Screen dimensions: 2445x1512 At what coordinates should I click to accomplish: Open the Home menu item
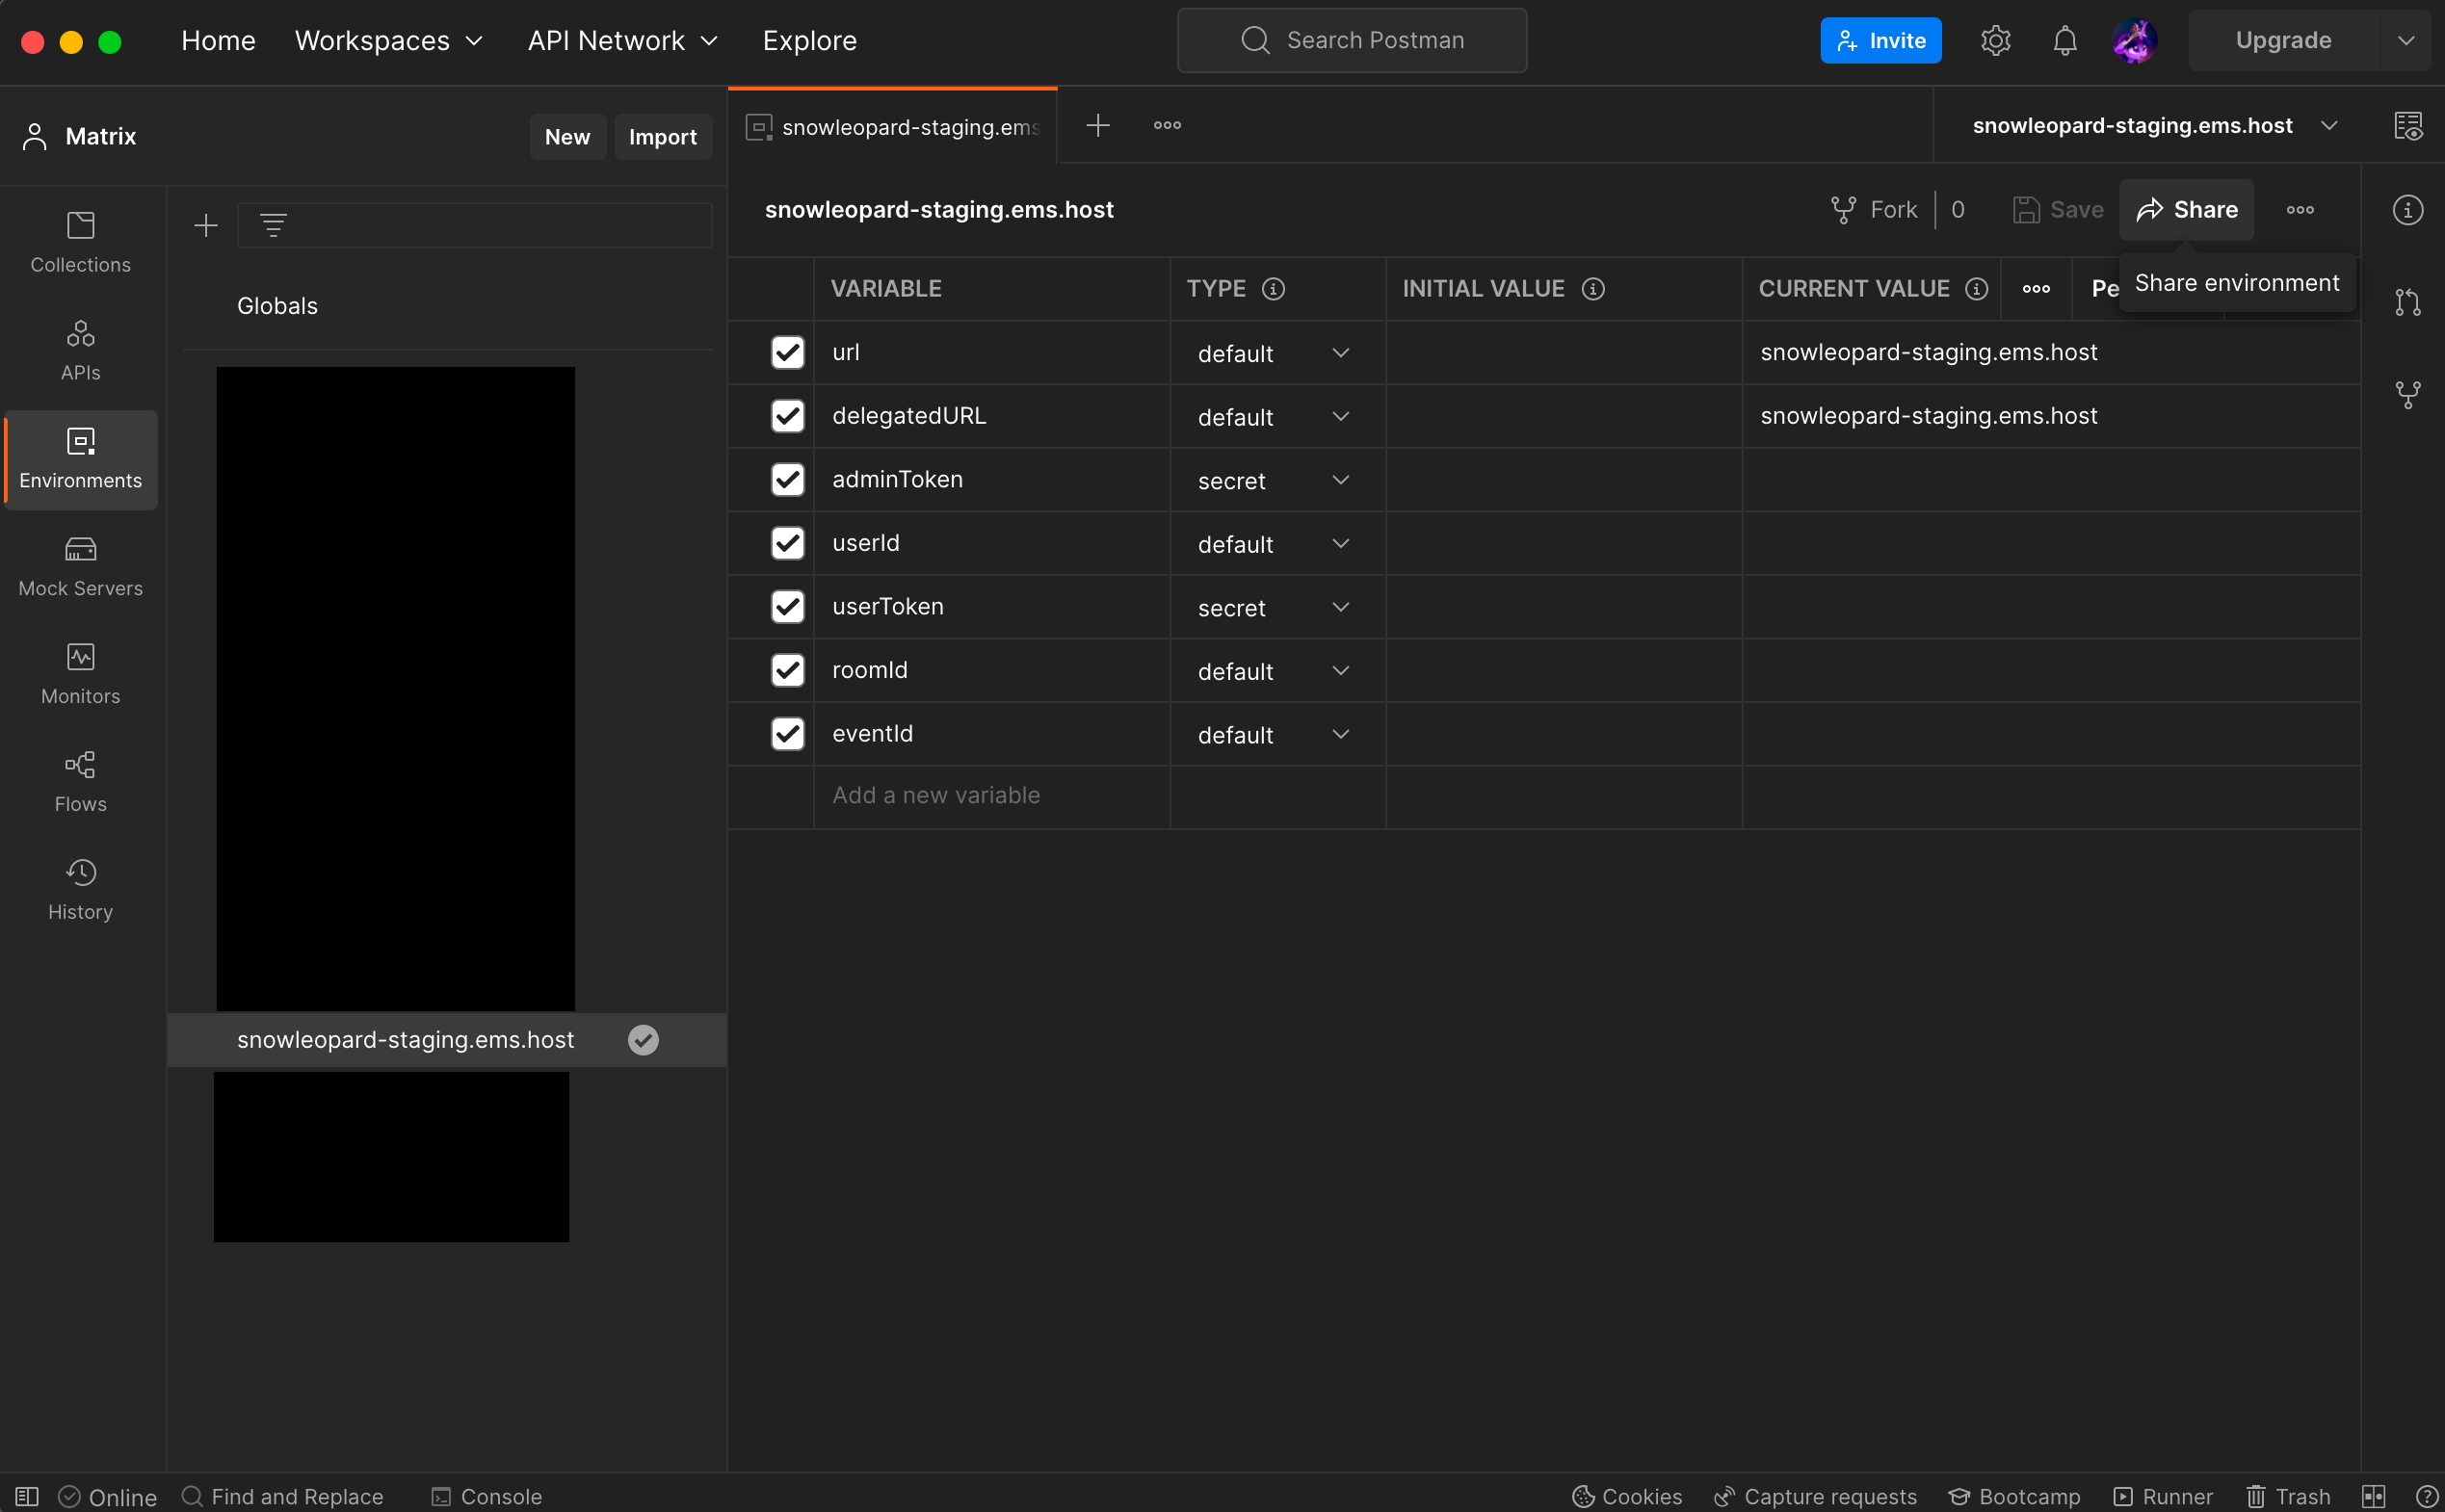pyautogui.click(x=218, y=41)
